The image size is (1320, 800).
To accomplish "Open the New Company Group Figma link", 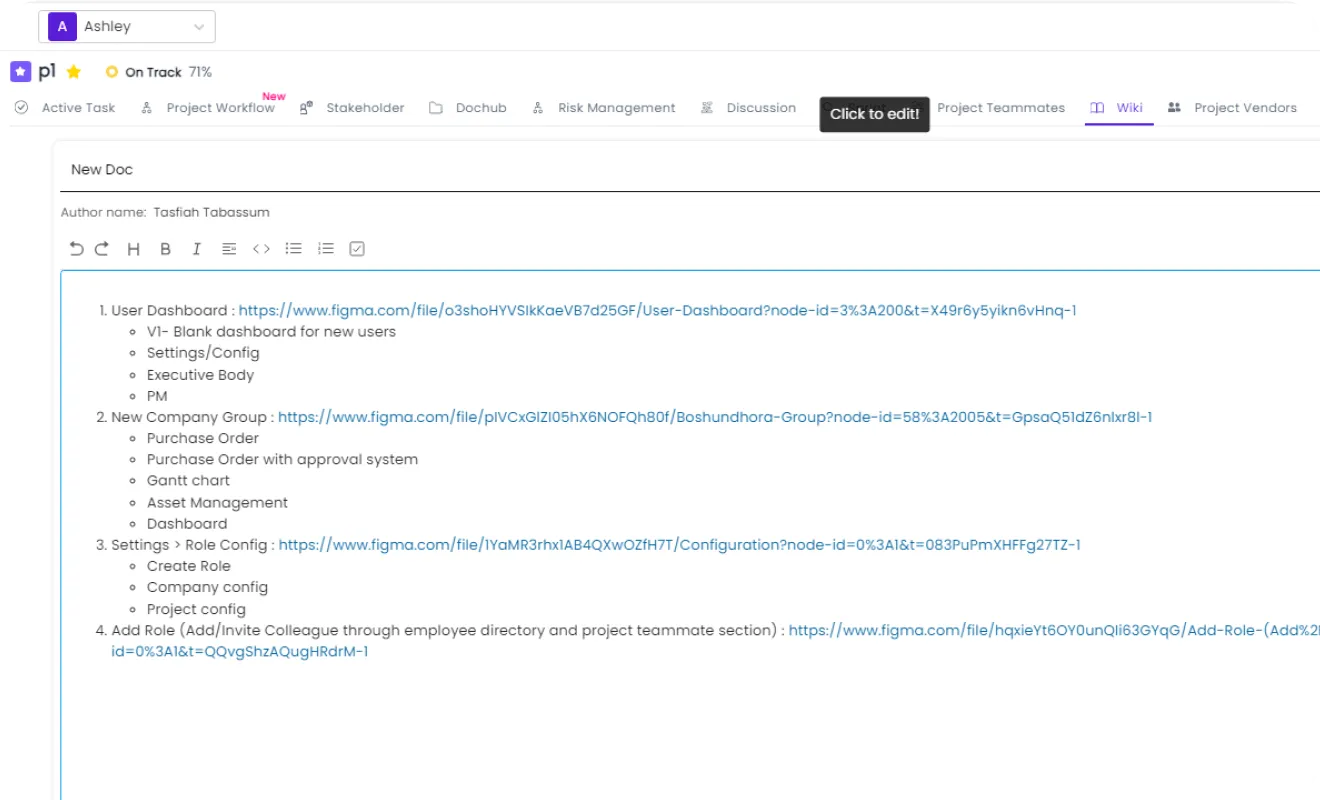I will [715, 417].
